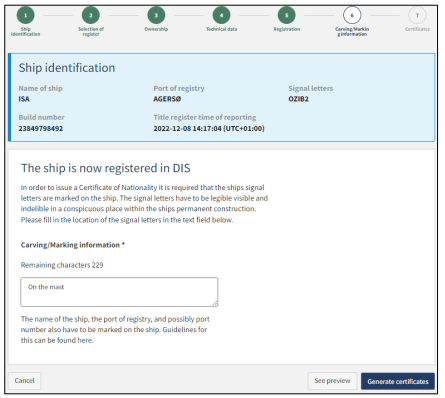Image resolution: width=445 pixels, height=398 pixels.
Task: Click the Ship identification heading
Action: tap(67, 68)
